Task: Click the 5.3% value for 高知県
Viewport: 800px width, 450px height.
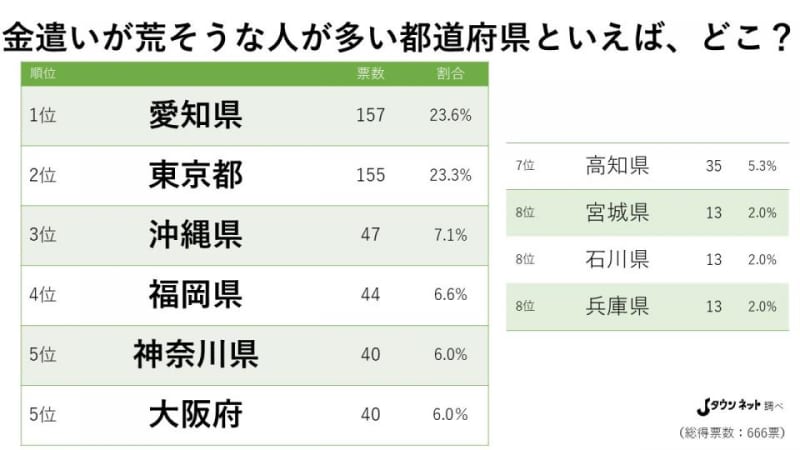Action: (x=762, y=166)
